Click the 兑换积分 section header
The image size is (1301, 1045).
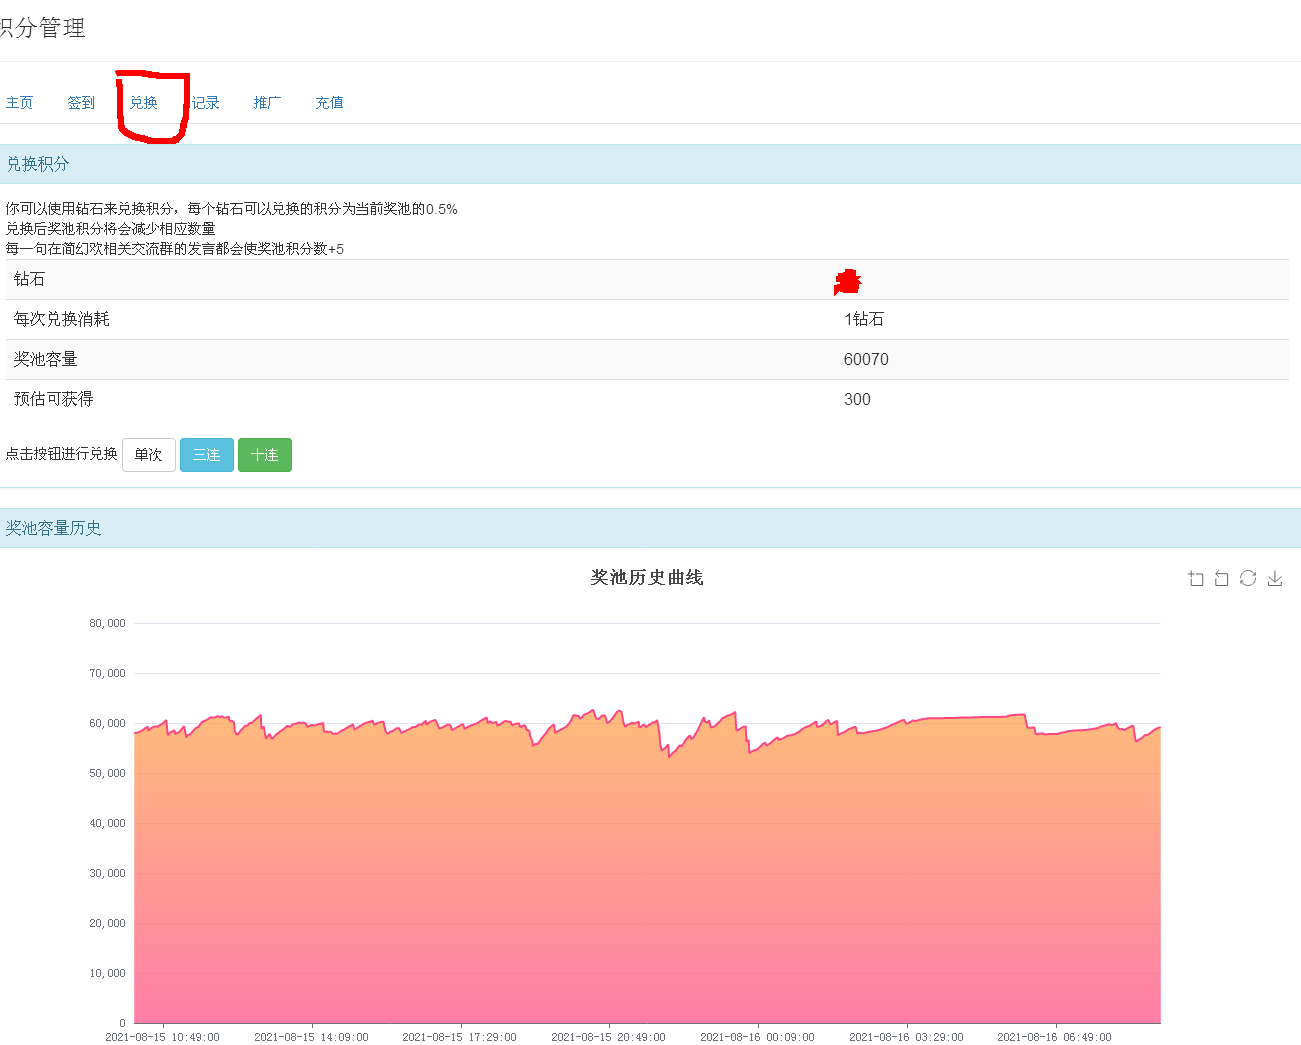coord(650,164)
